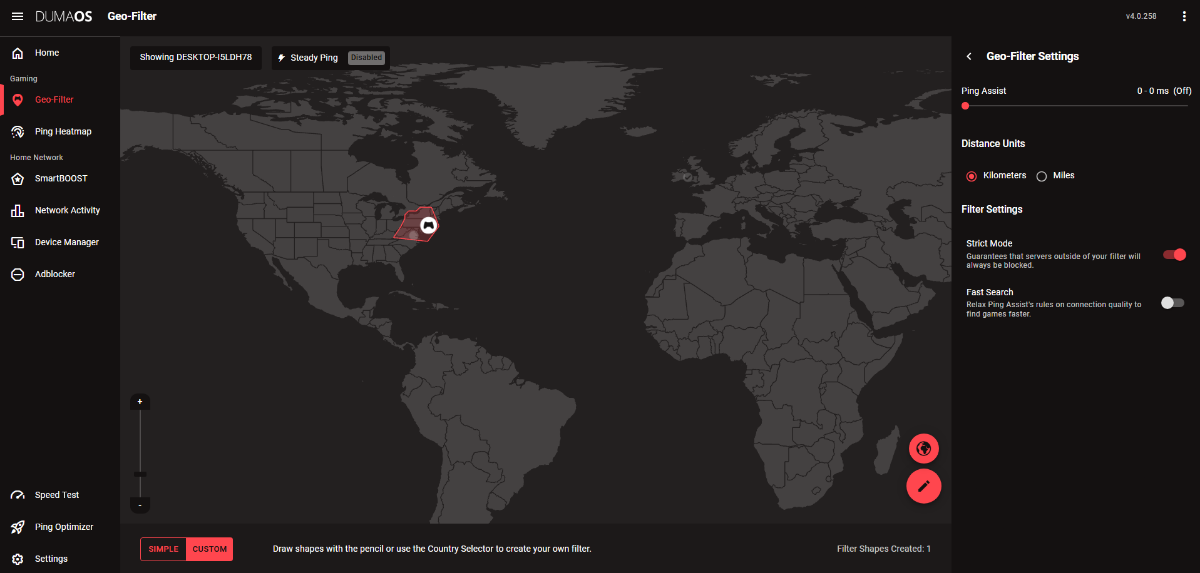Click the Distance Units heading
The image size is (1200, 573).
[993, 144]
